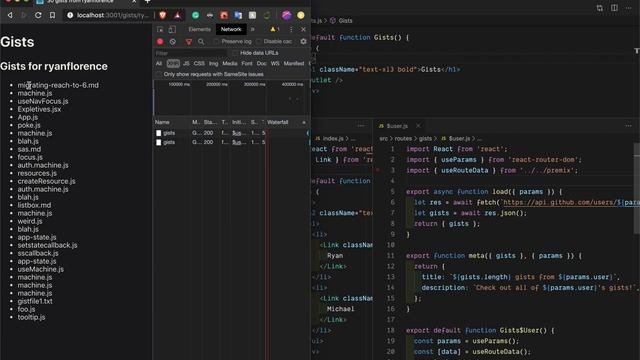Open new browser tab with plus

point(147,2)
